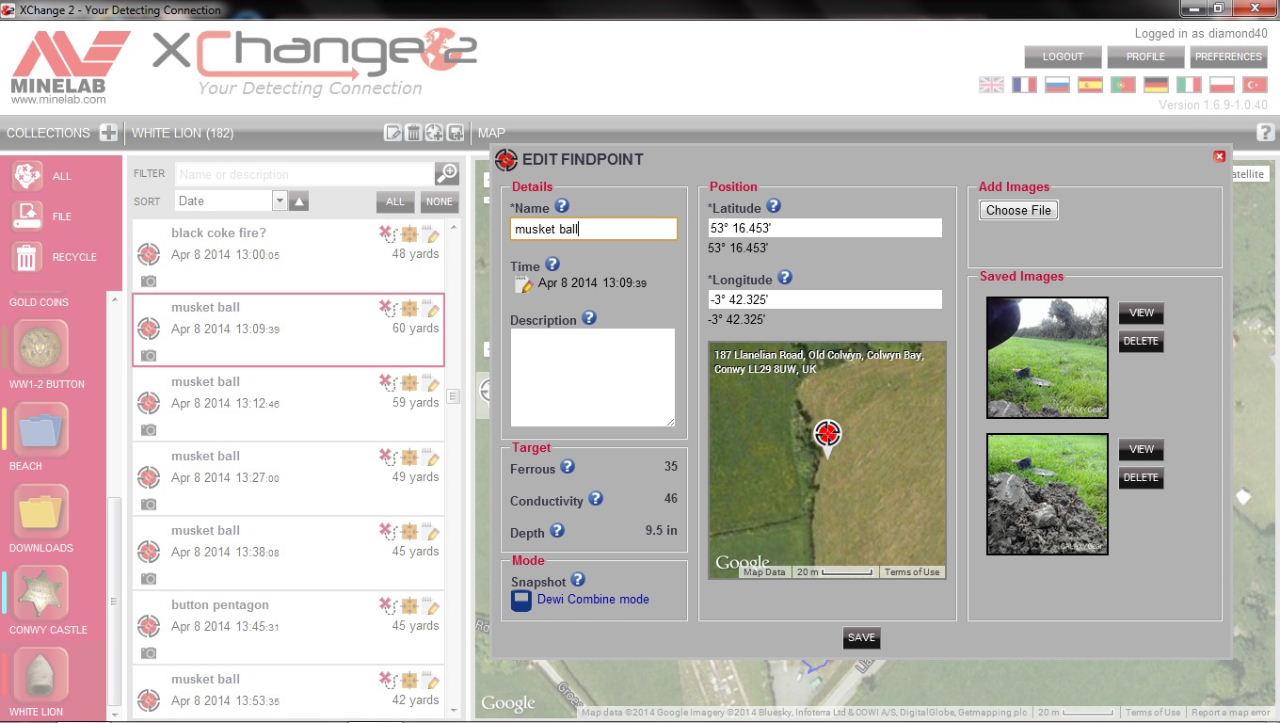Switch language to Spanish flag
This screenshot has width=1280, height=723.
point(1090,85)
